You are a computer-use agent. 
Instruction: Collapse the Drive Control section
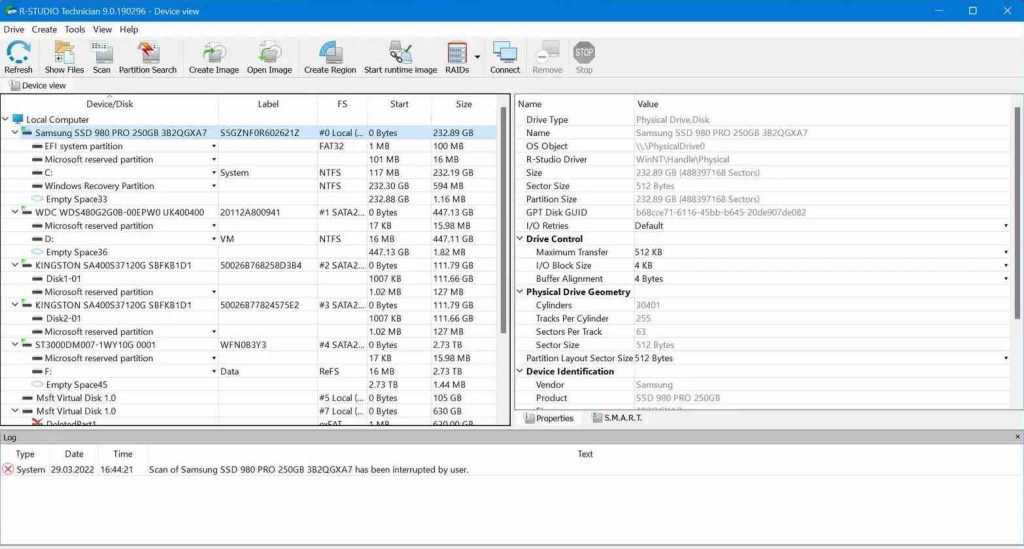(x=520, y=239)
